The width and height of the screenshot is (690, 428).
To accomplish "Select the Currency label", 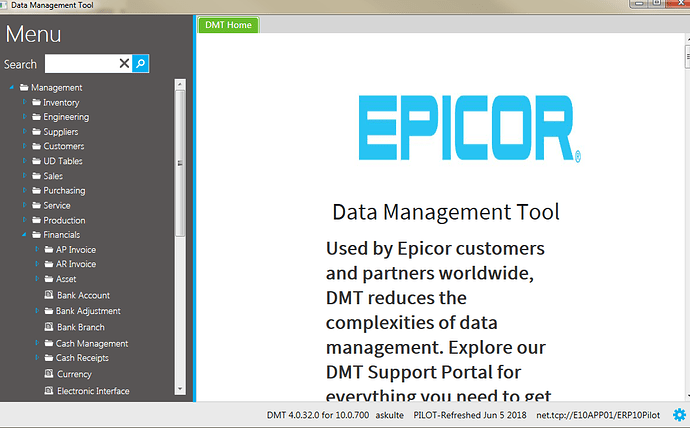I will coord(74,374).
